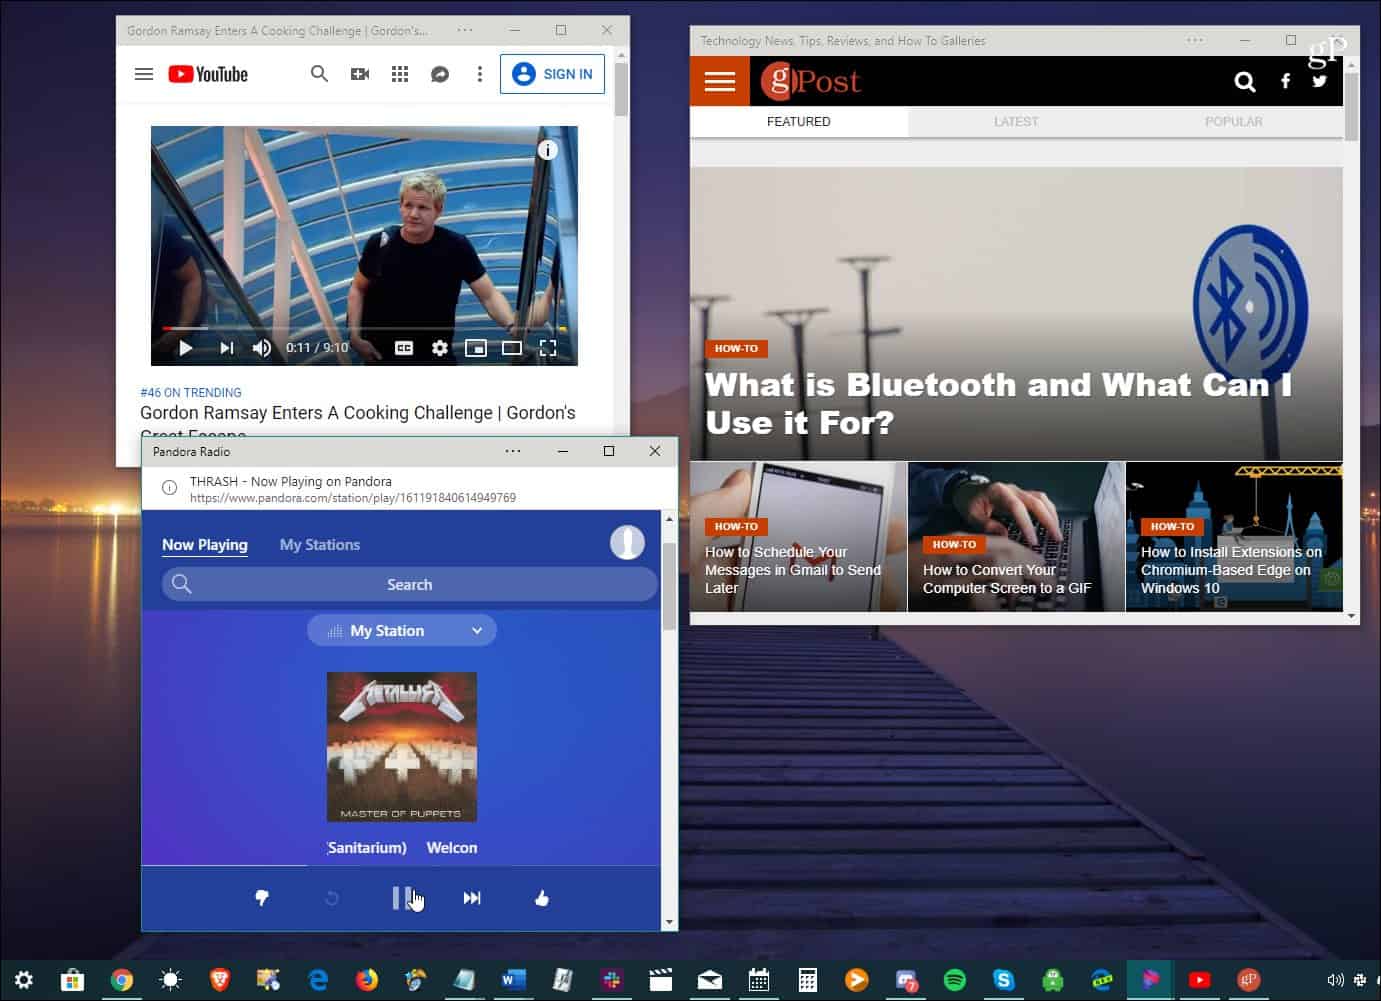1381x1001 pixels.
Task: Select the FEATURED tab on groovyPost
Action: 799,122
